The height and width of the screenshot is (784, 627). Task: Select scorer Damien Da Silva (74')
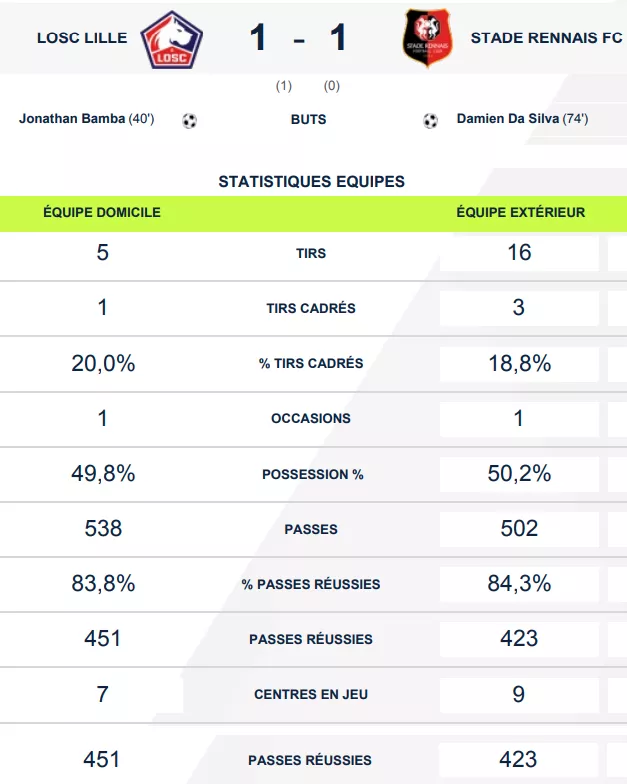(x=521, y=119)
